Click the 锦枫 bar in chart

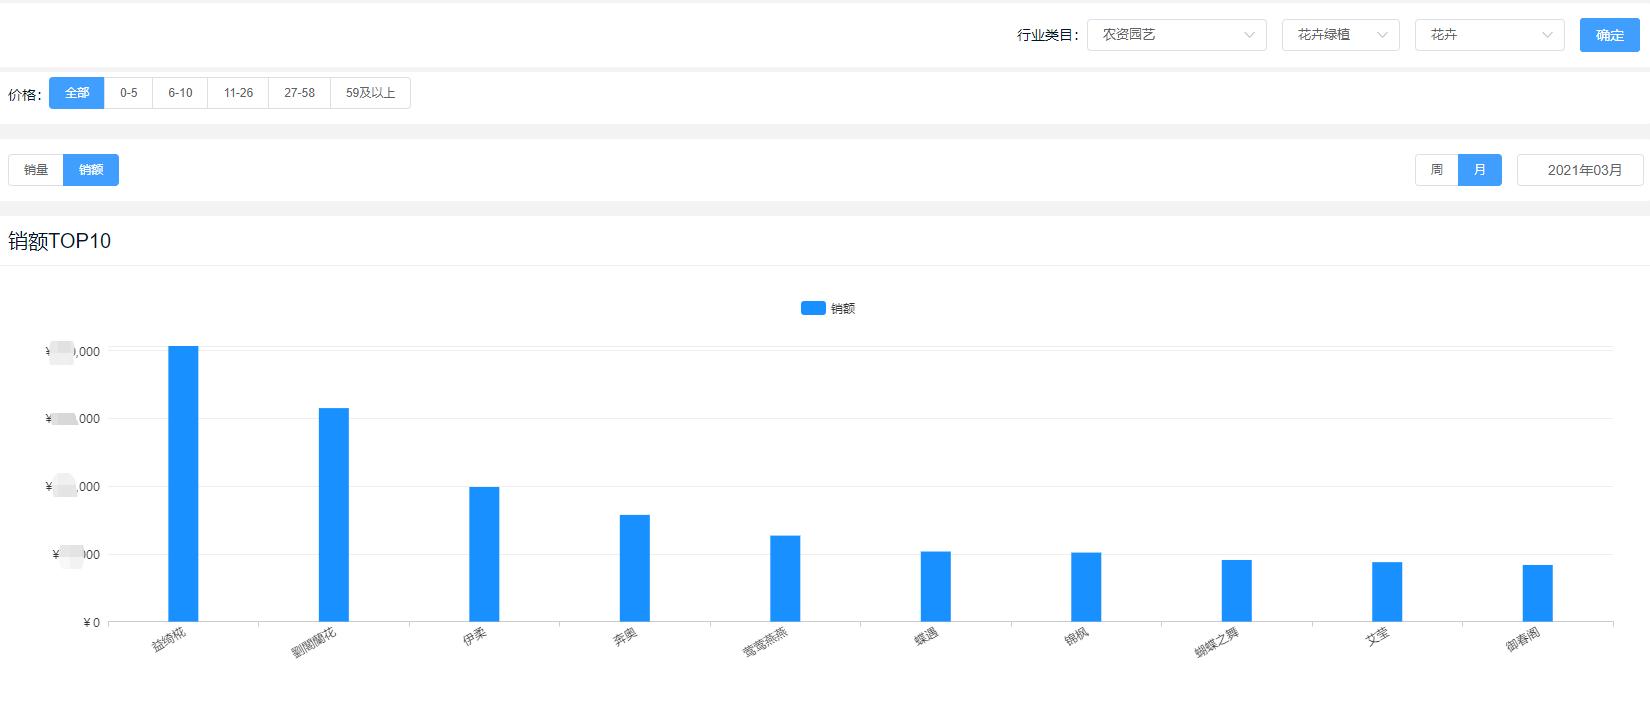pos(1086,587)
